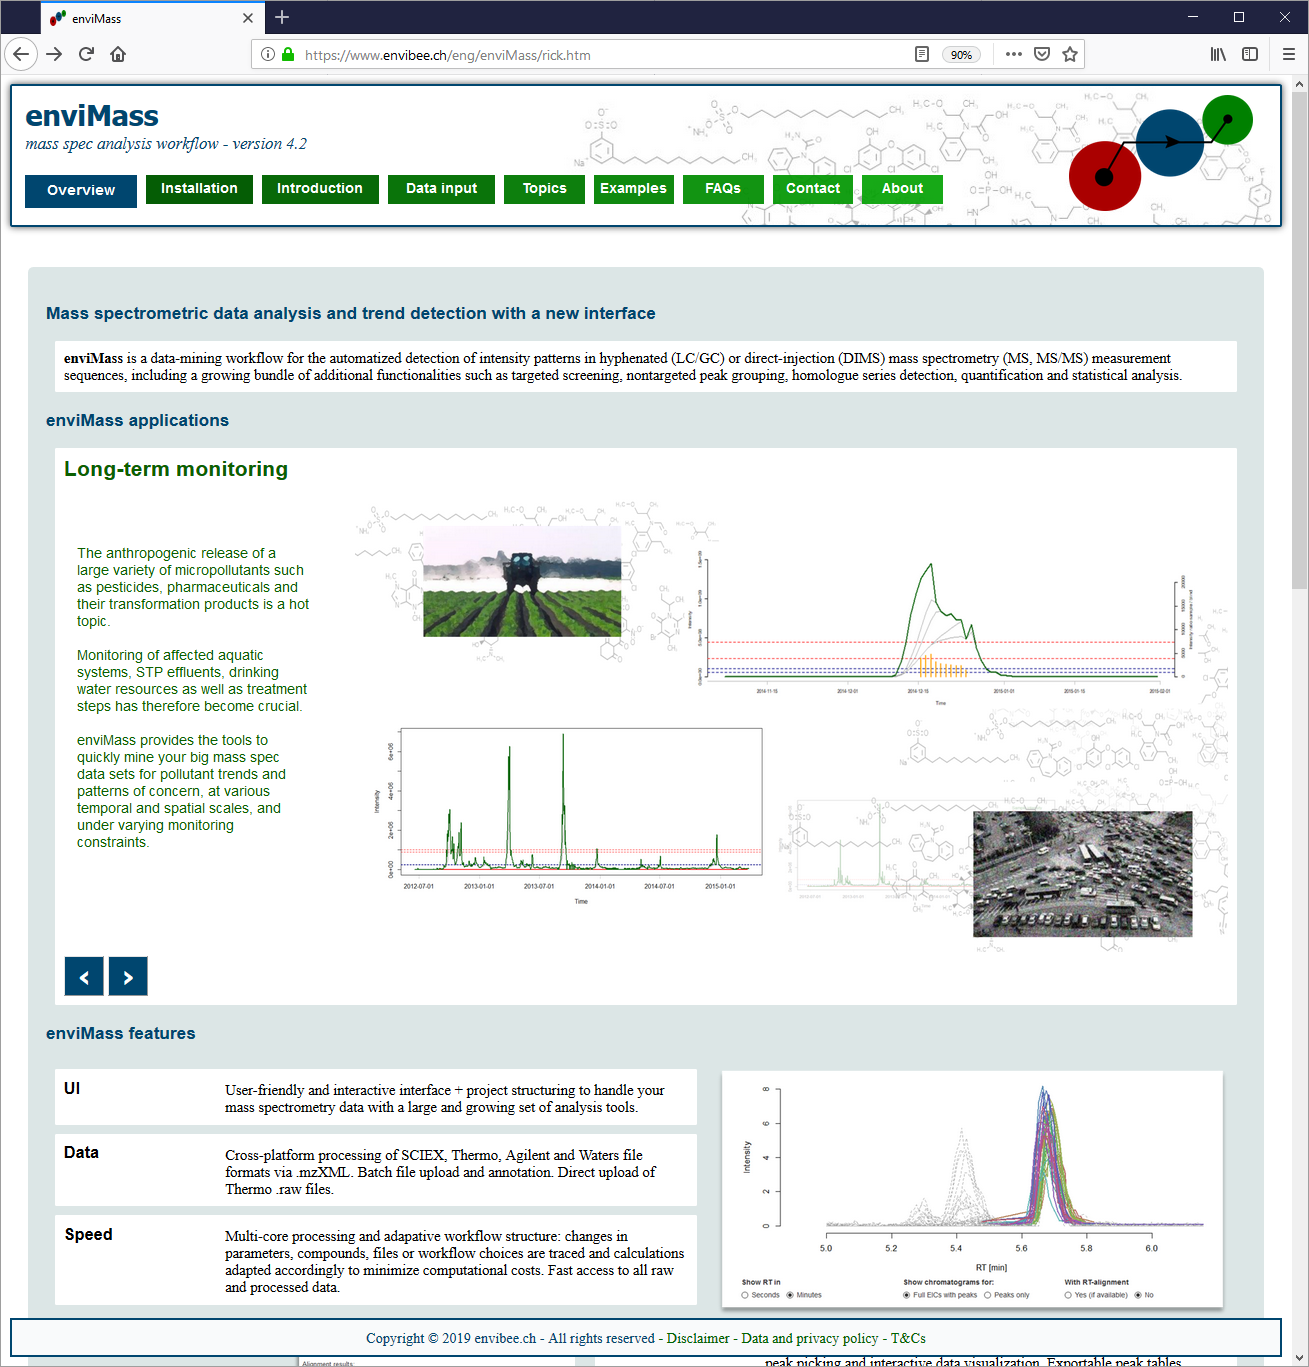Show previous slide in applications carousel
Image resolution: width=1309 pixels, height=1367 pixels.
(84, 976)
